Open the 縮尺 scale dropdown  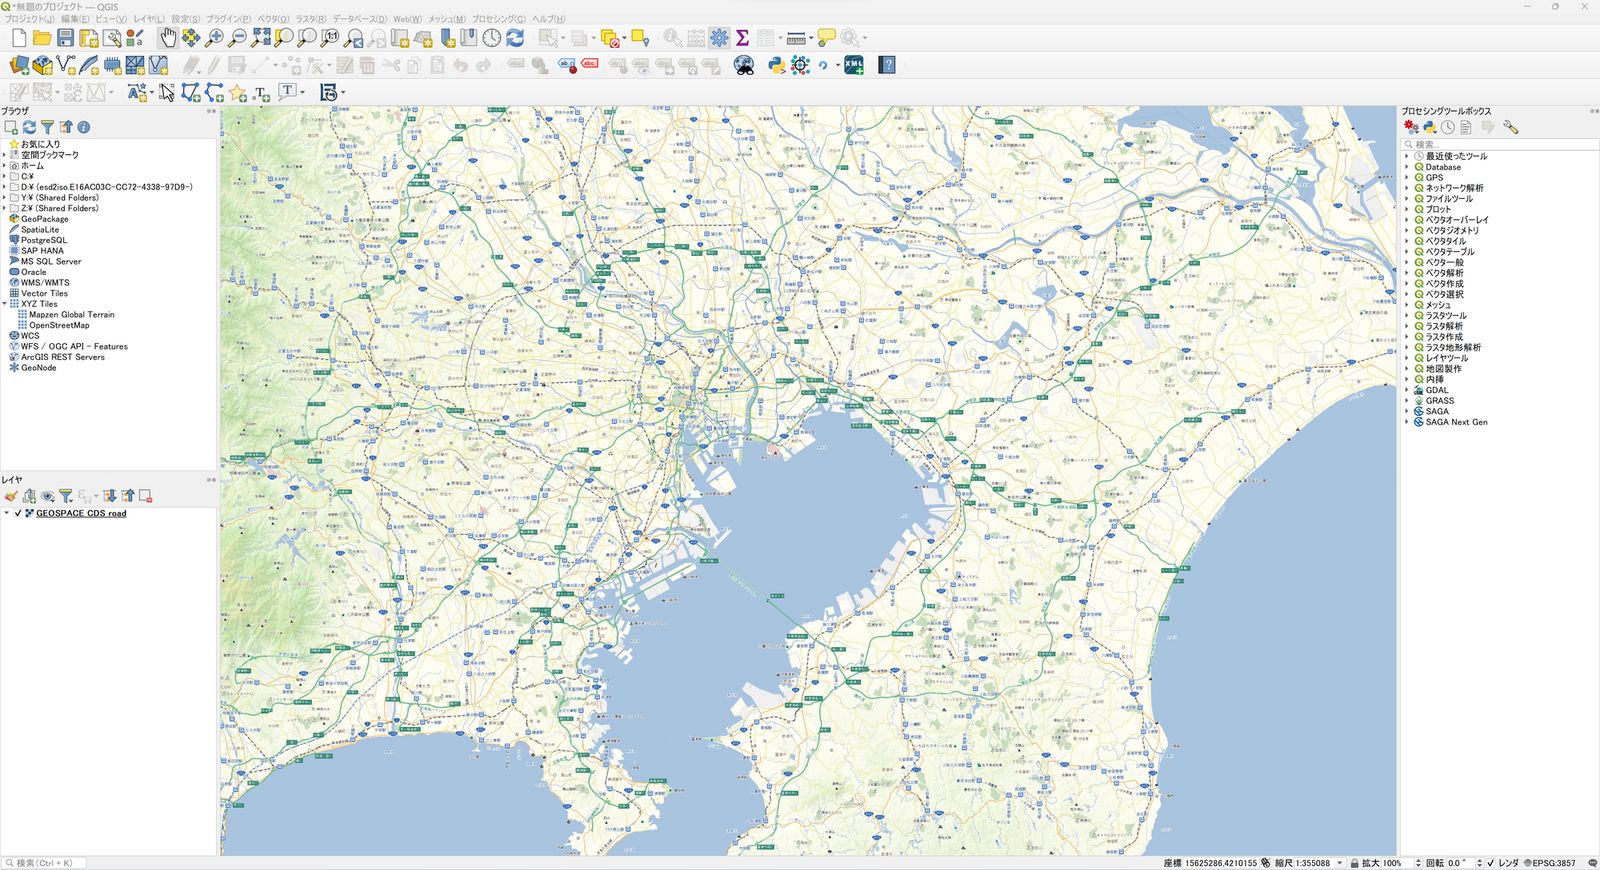pos(1340,863)
